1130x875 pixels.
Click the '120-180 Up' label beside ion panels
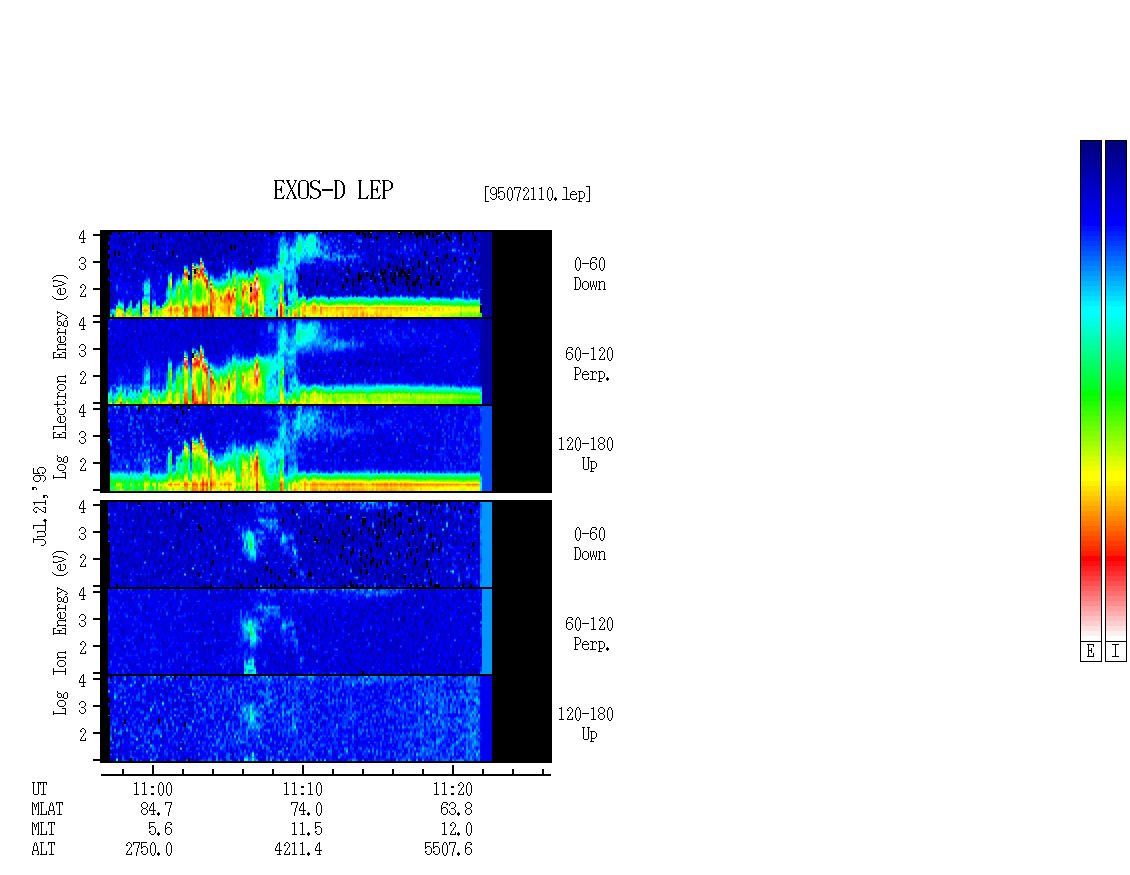tap(586, 724)
